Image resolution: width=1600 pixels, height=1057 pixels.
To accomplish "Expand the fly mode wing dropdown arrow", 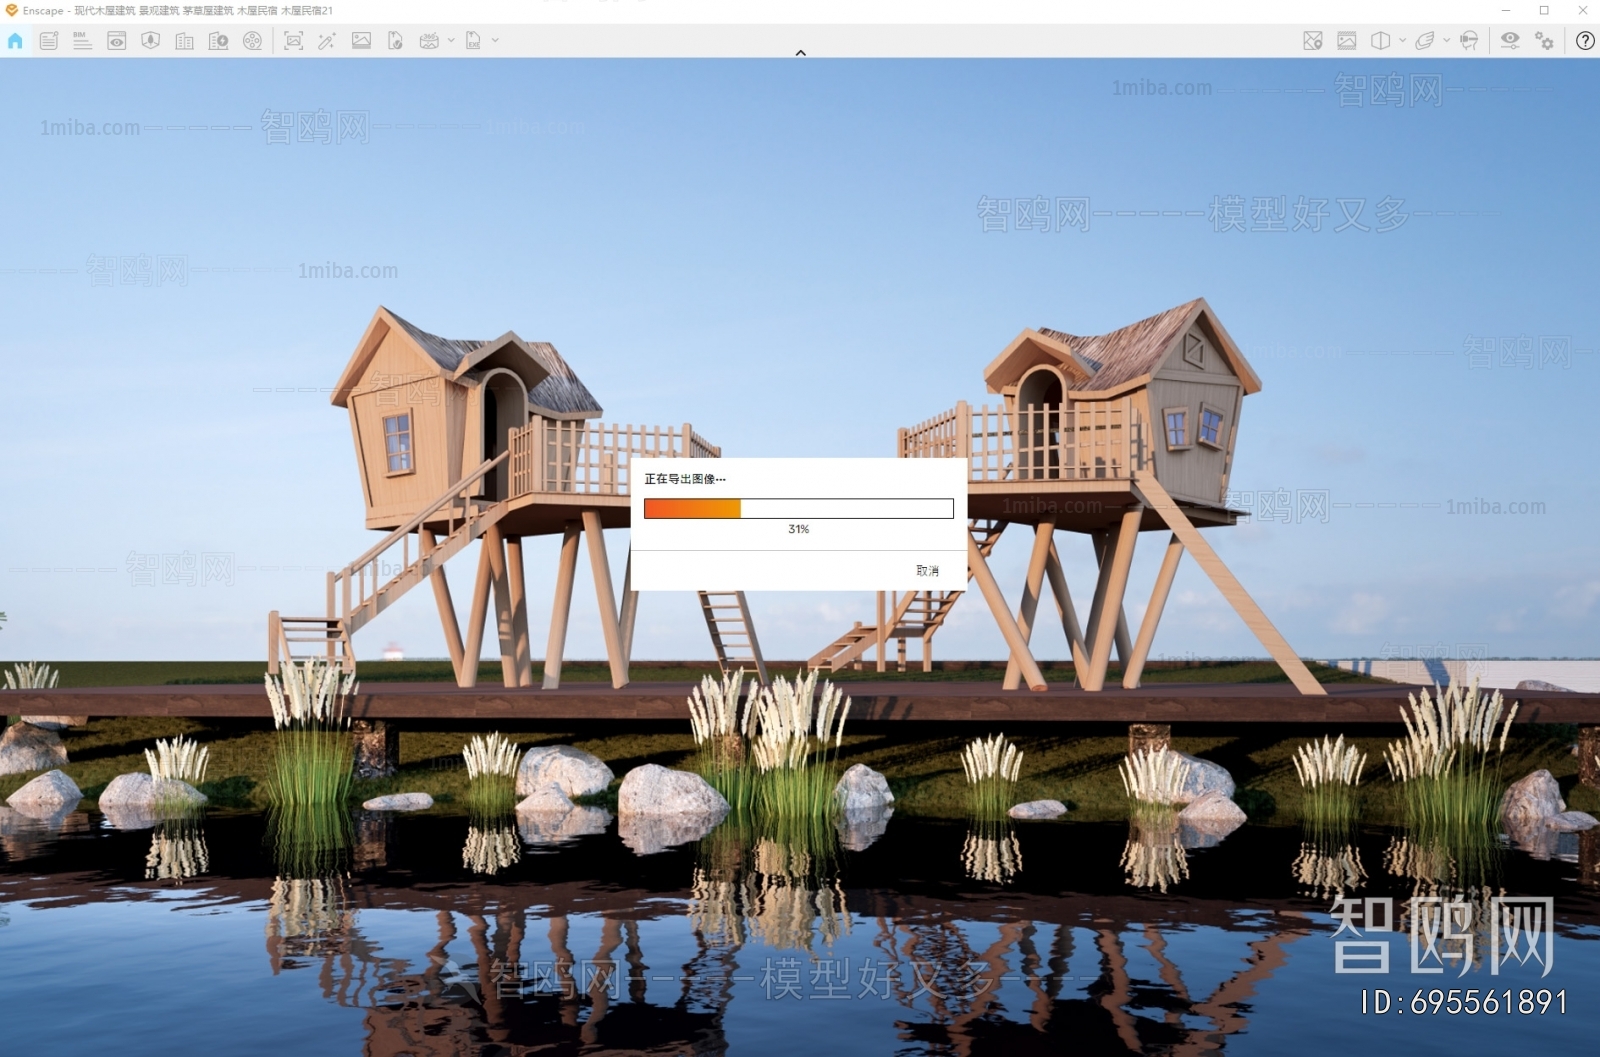I will click(x=1446, y=41).
